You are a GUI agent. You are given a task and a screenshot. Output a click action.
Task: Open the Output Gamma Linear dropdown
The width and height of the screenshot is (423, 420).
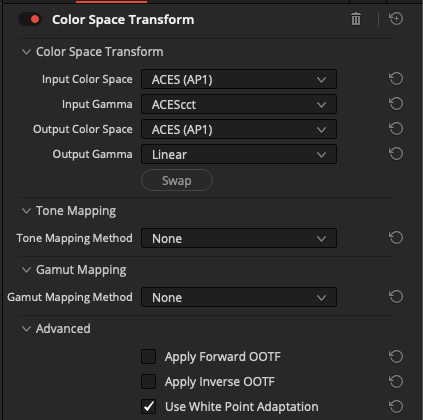coord(239,154)
